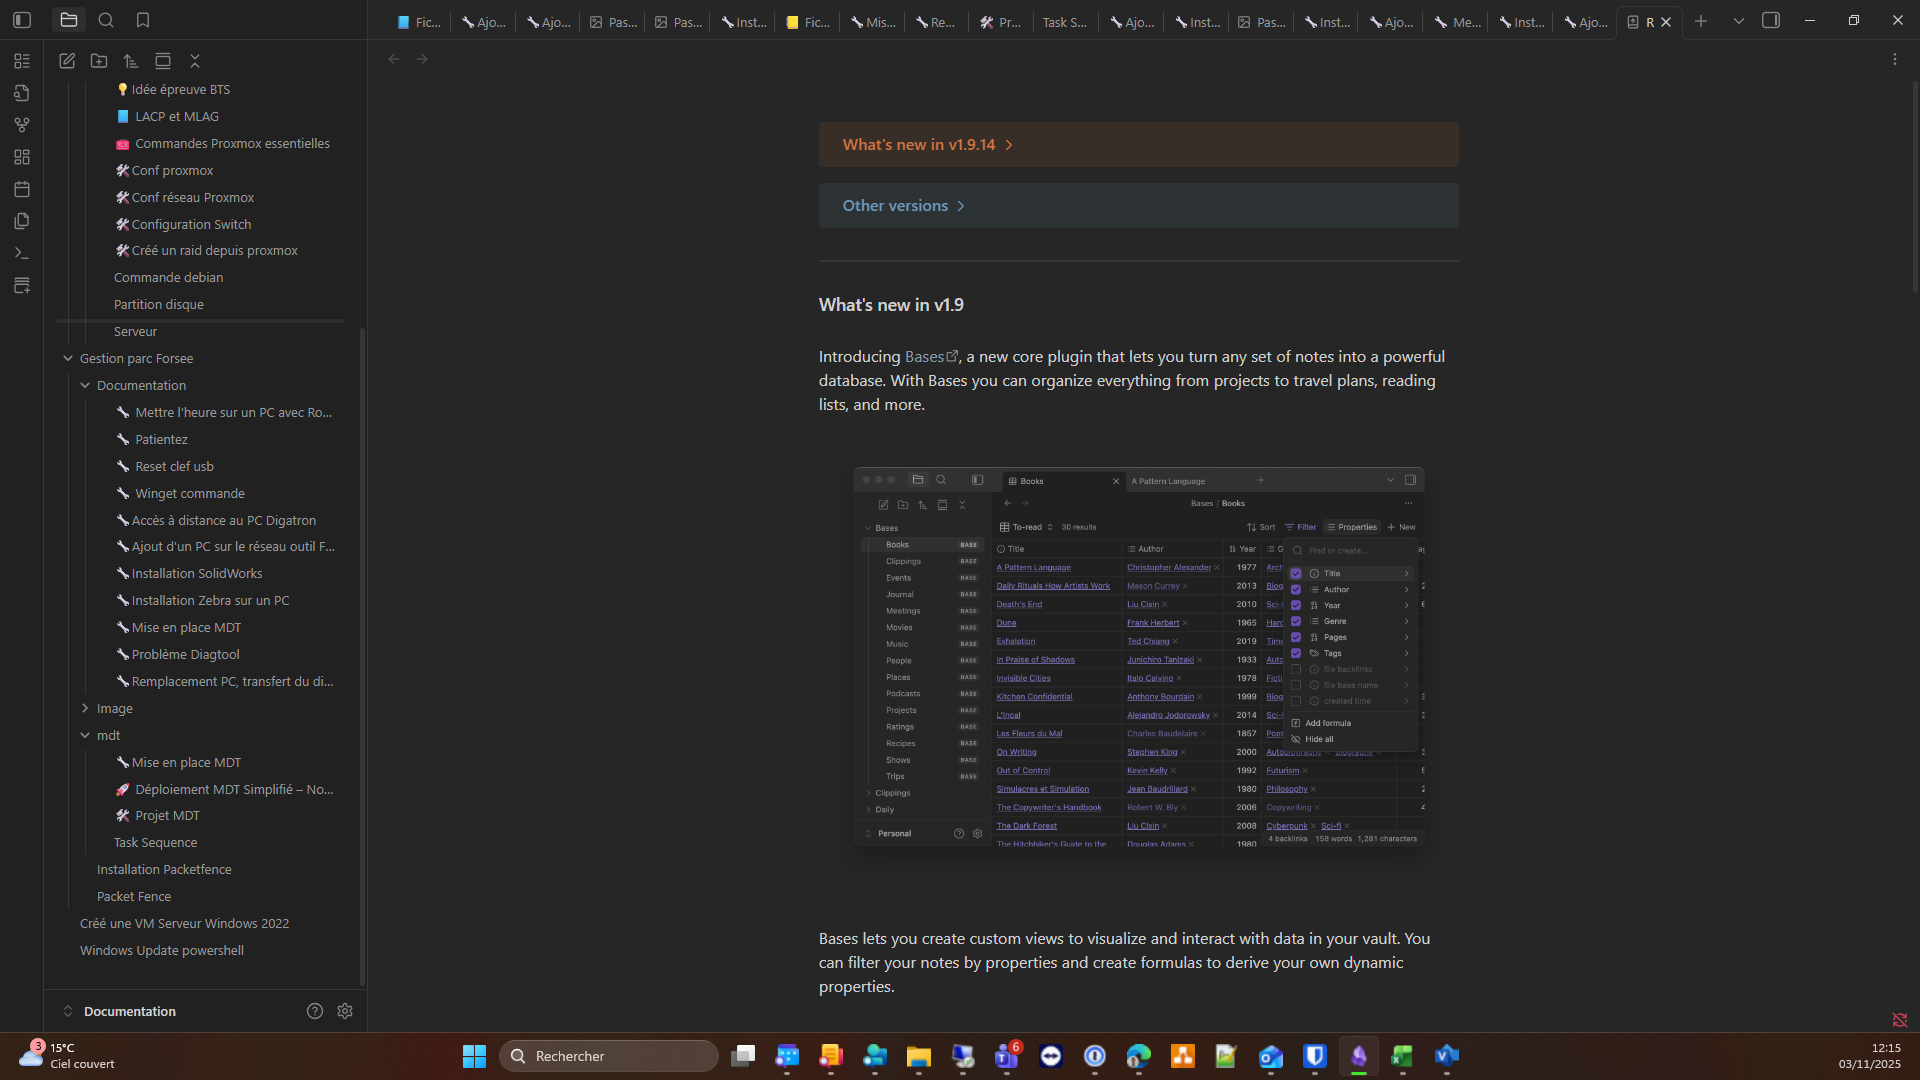Create a new folder in the explorer
Viewport: 1920px width, 1080px height.
(99, 61)
